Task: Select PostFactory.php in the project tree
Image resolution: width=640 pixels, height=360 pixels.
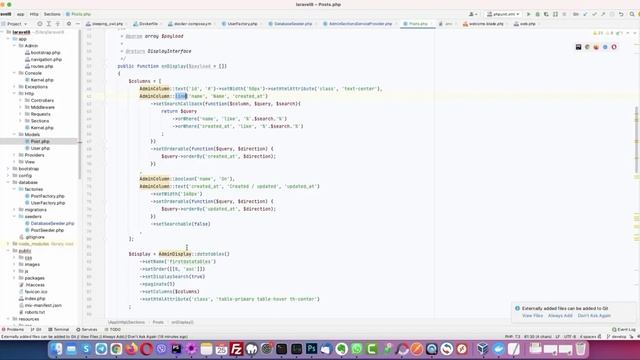Action: (x=47, y=196)
